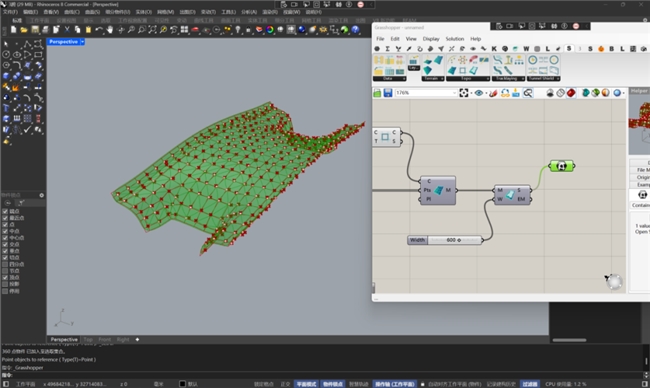Click the New file icon in Rhino toolbar
This screenshot has height=388, width=650.
[x=13, y=29]
